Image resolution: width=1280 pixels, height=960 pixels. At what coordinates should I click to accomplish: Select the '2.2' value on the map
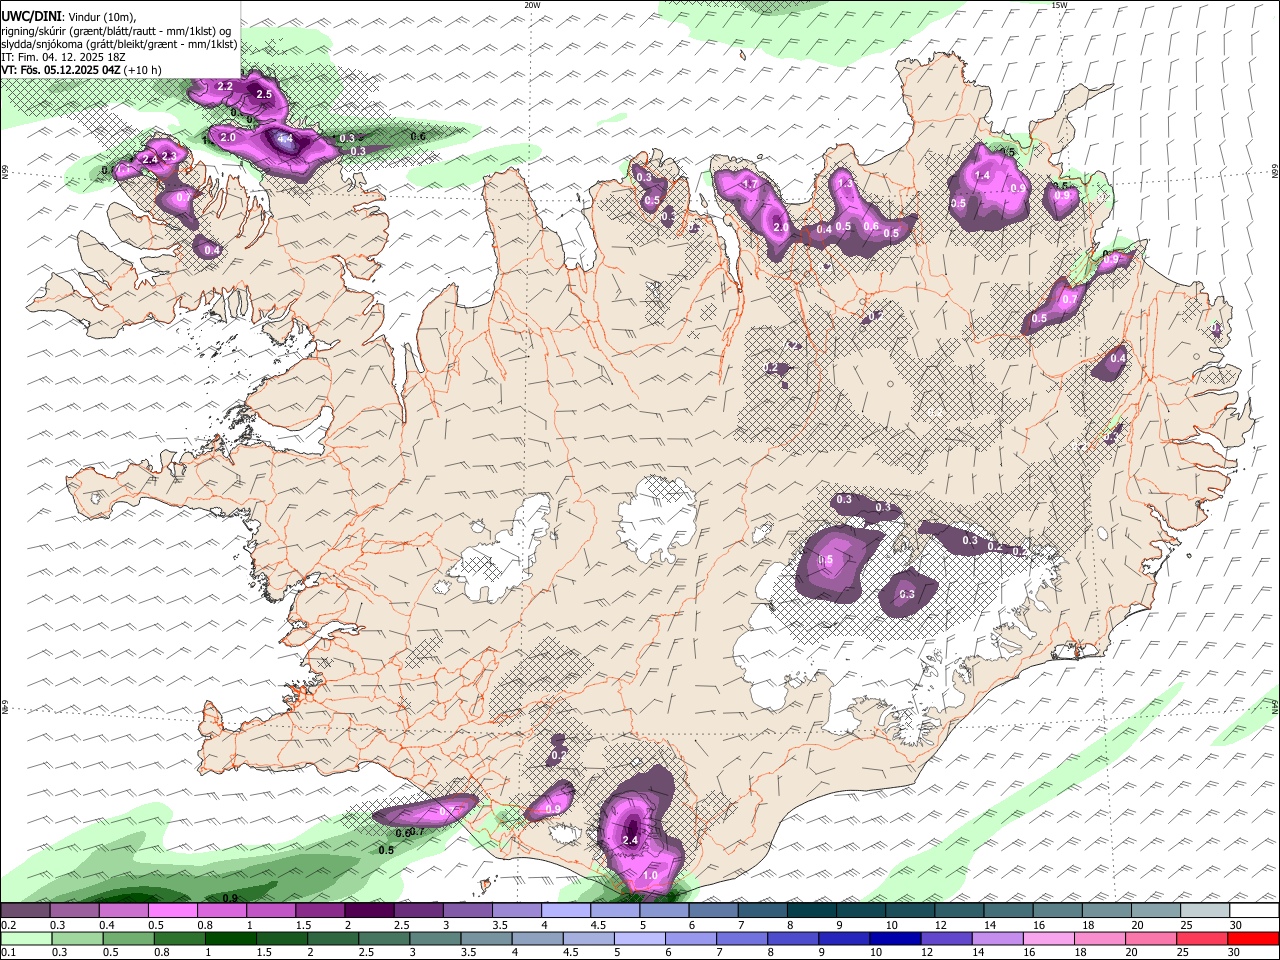(x=225, y=87)
